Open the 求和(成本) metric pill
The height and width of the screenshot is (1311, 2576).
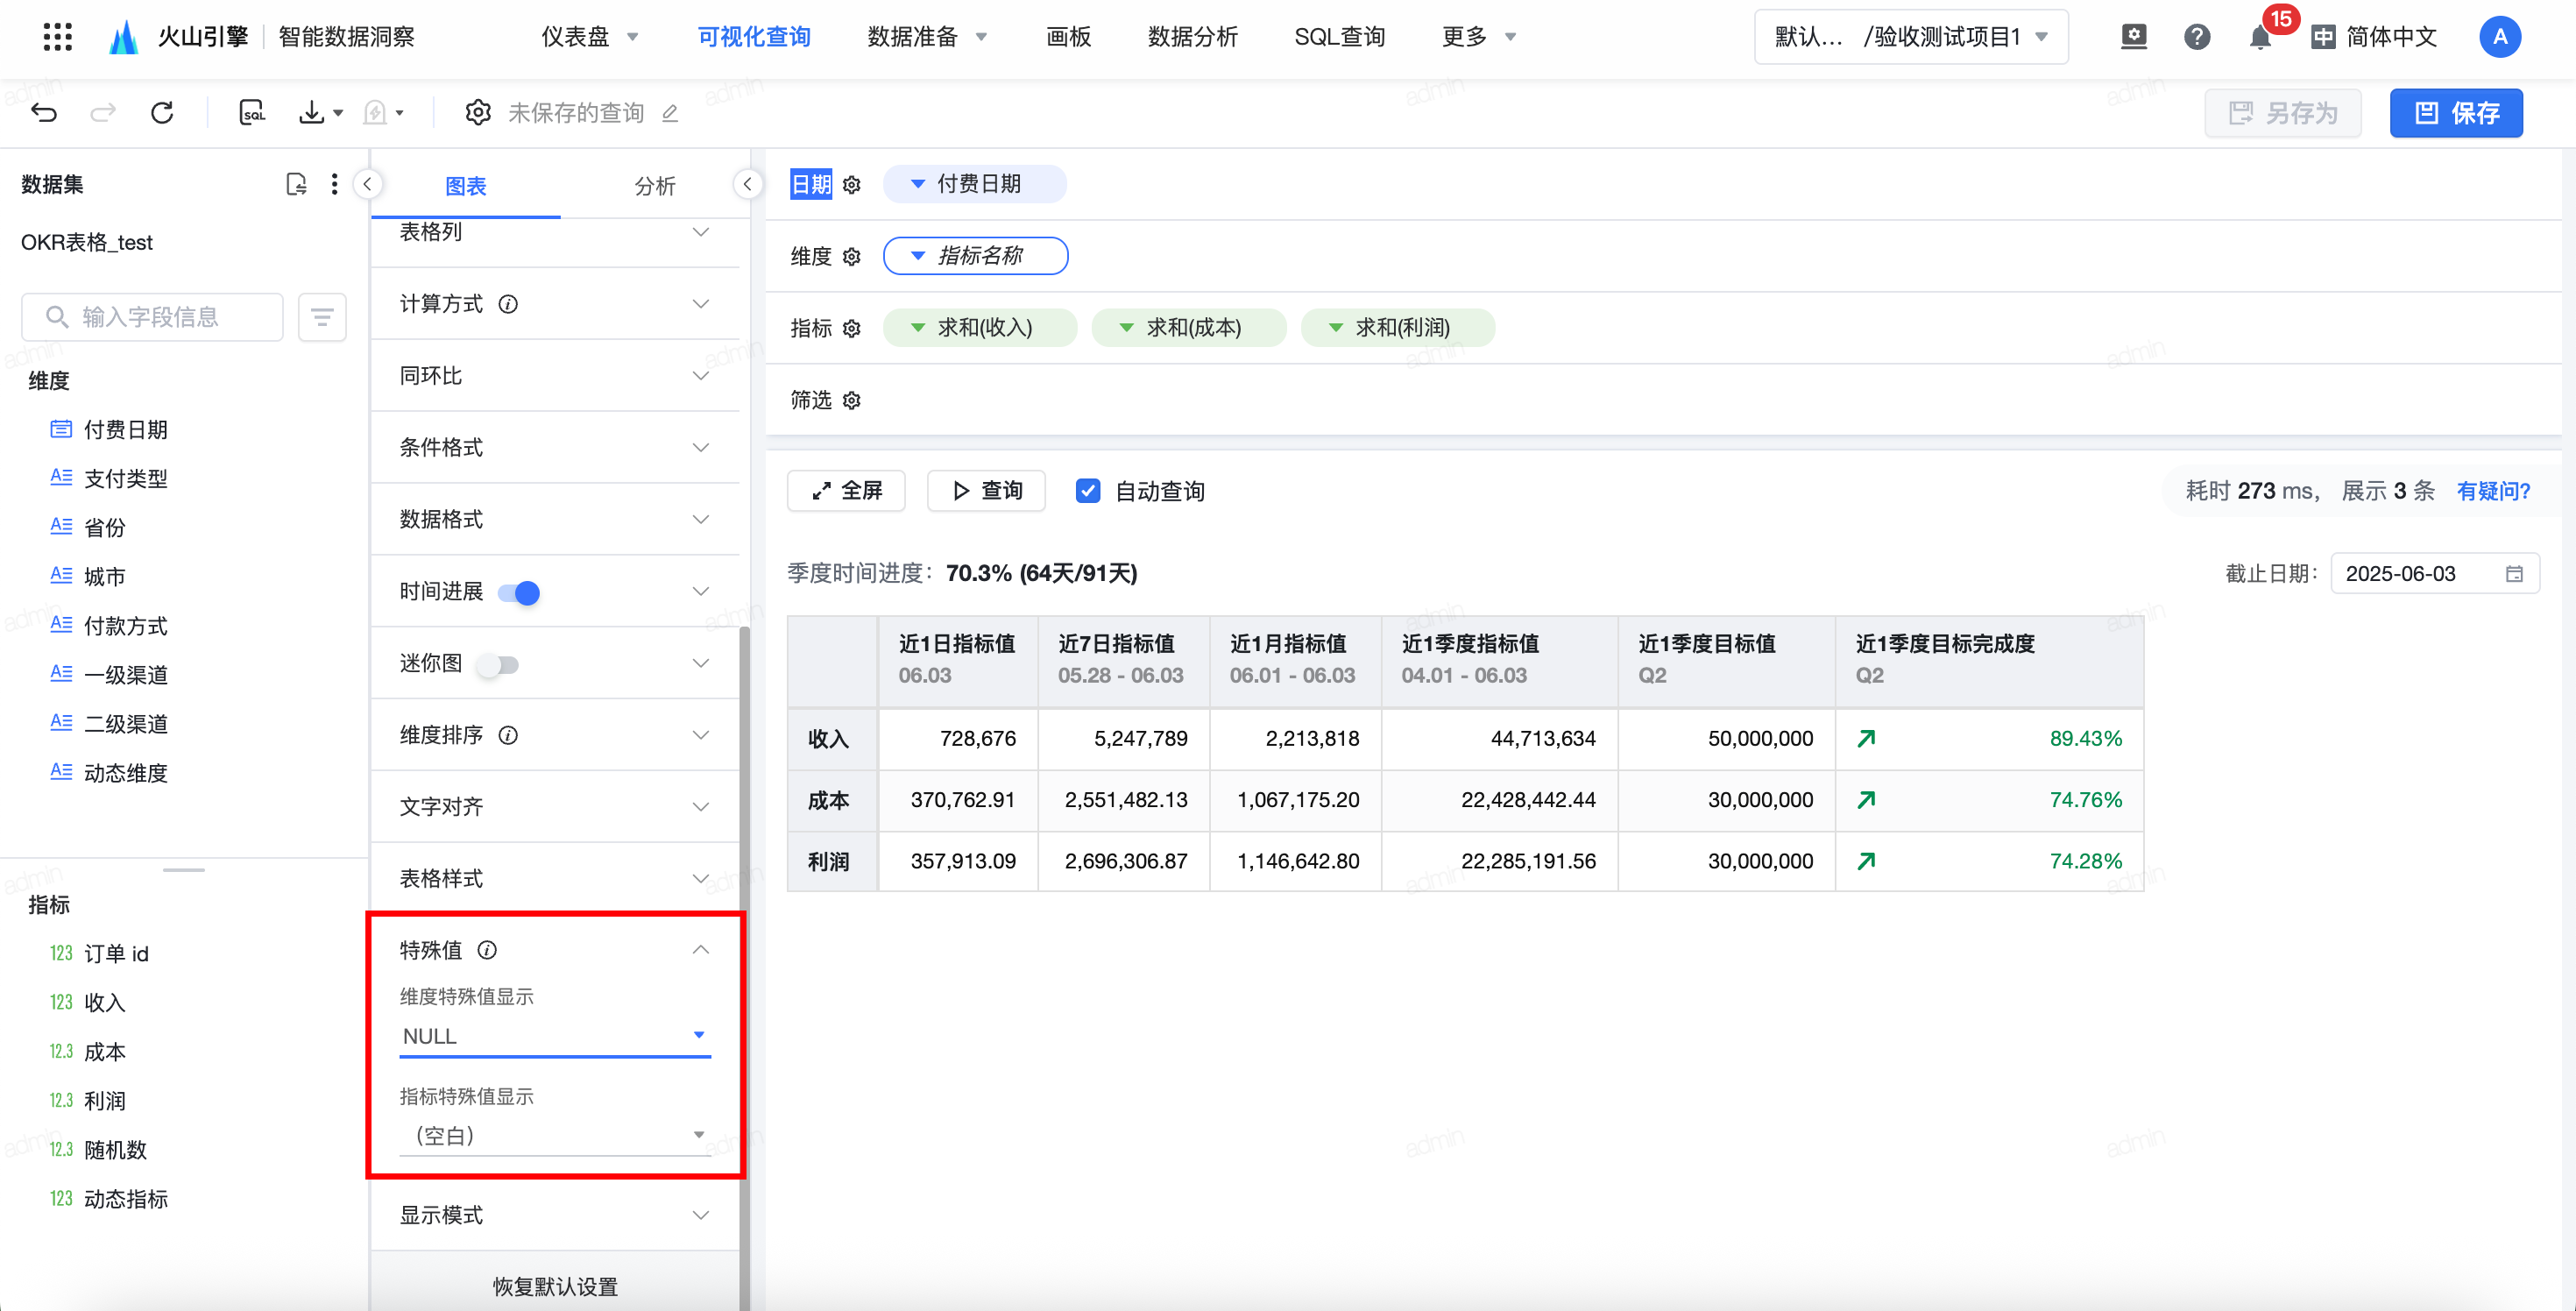[x=1188, y=328]
